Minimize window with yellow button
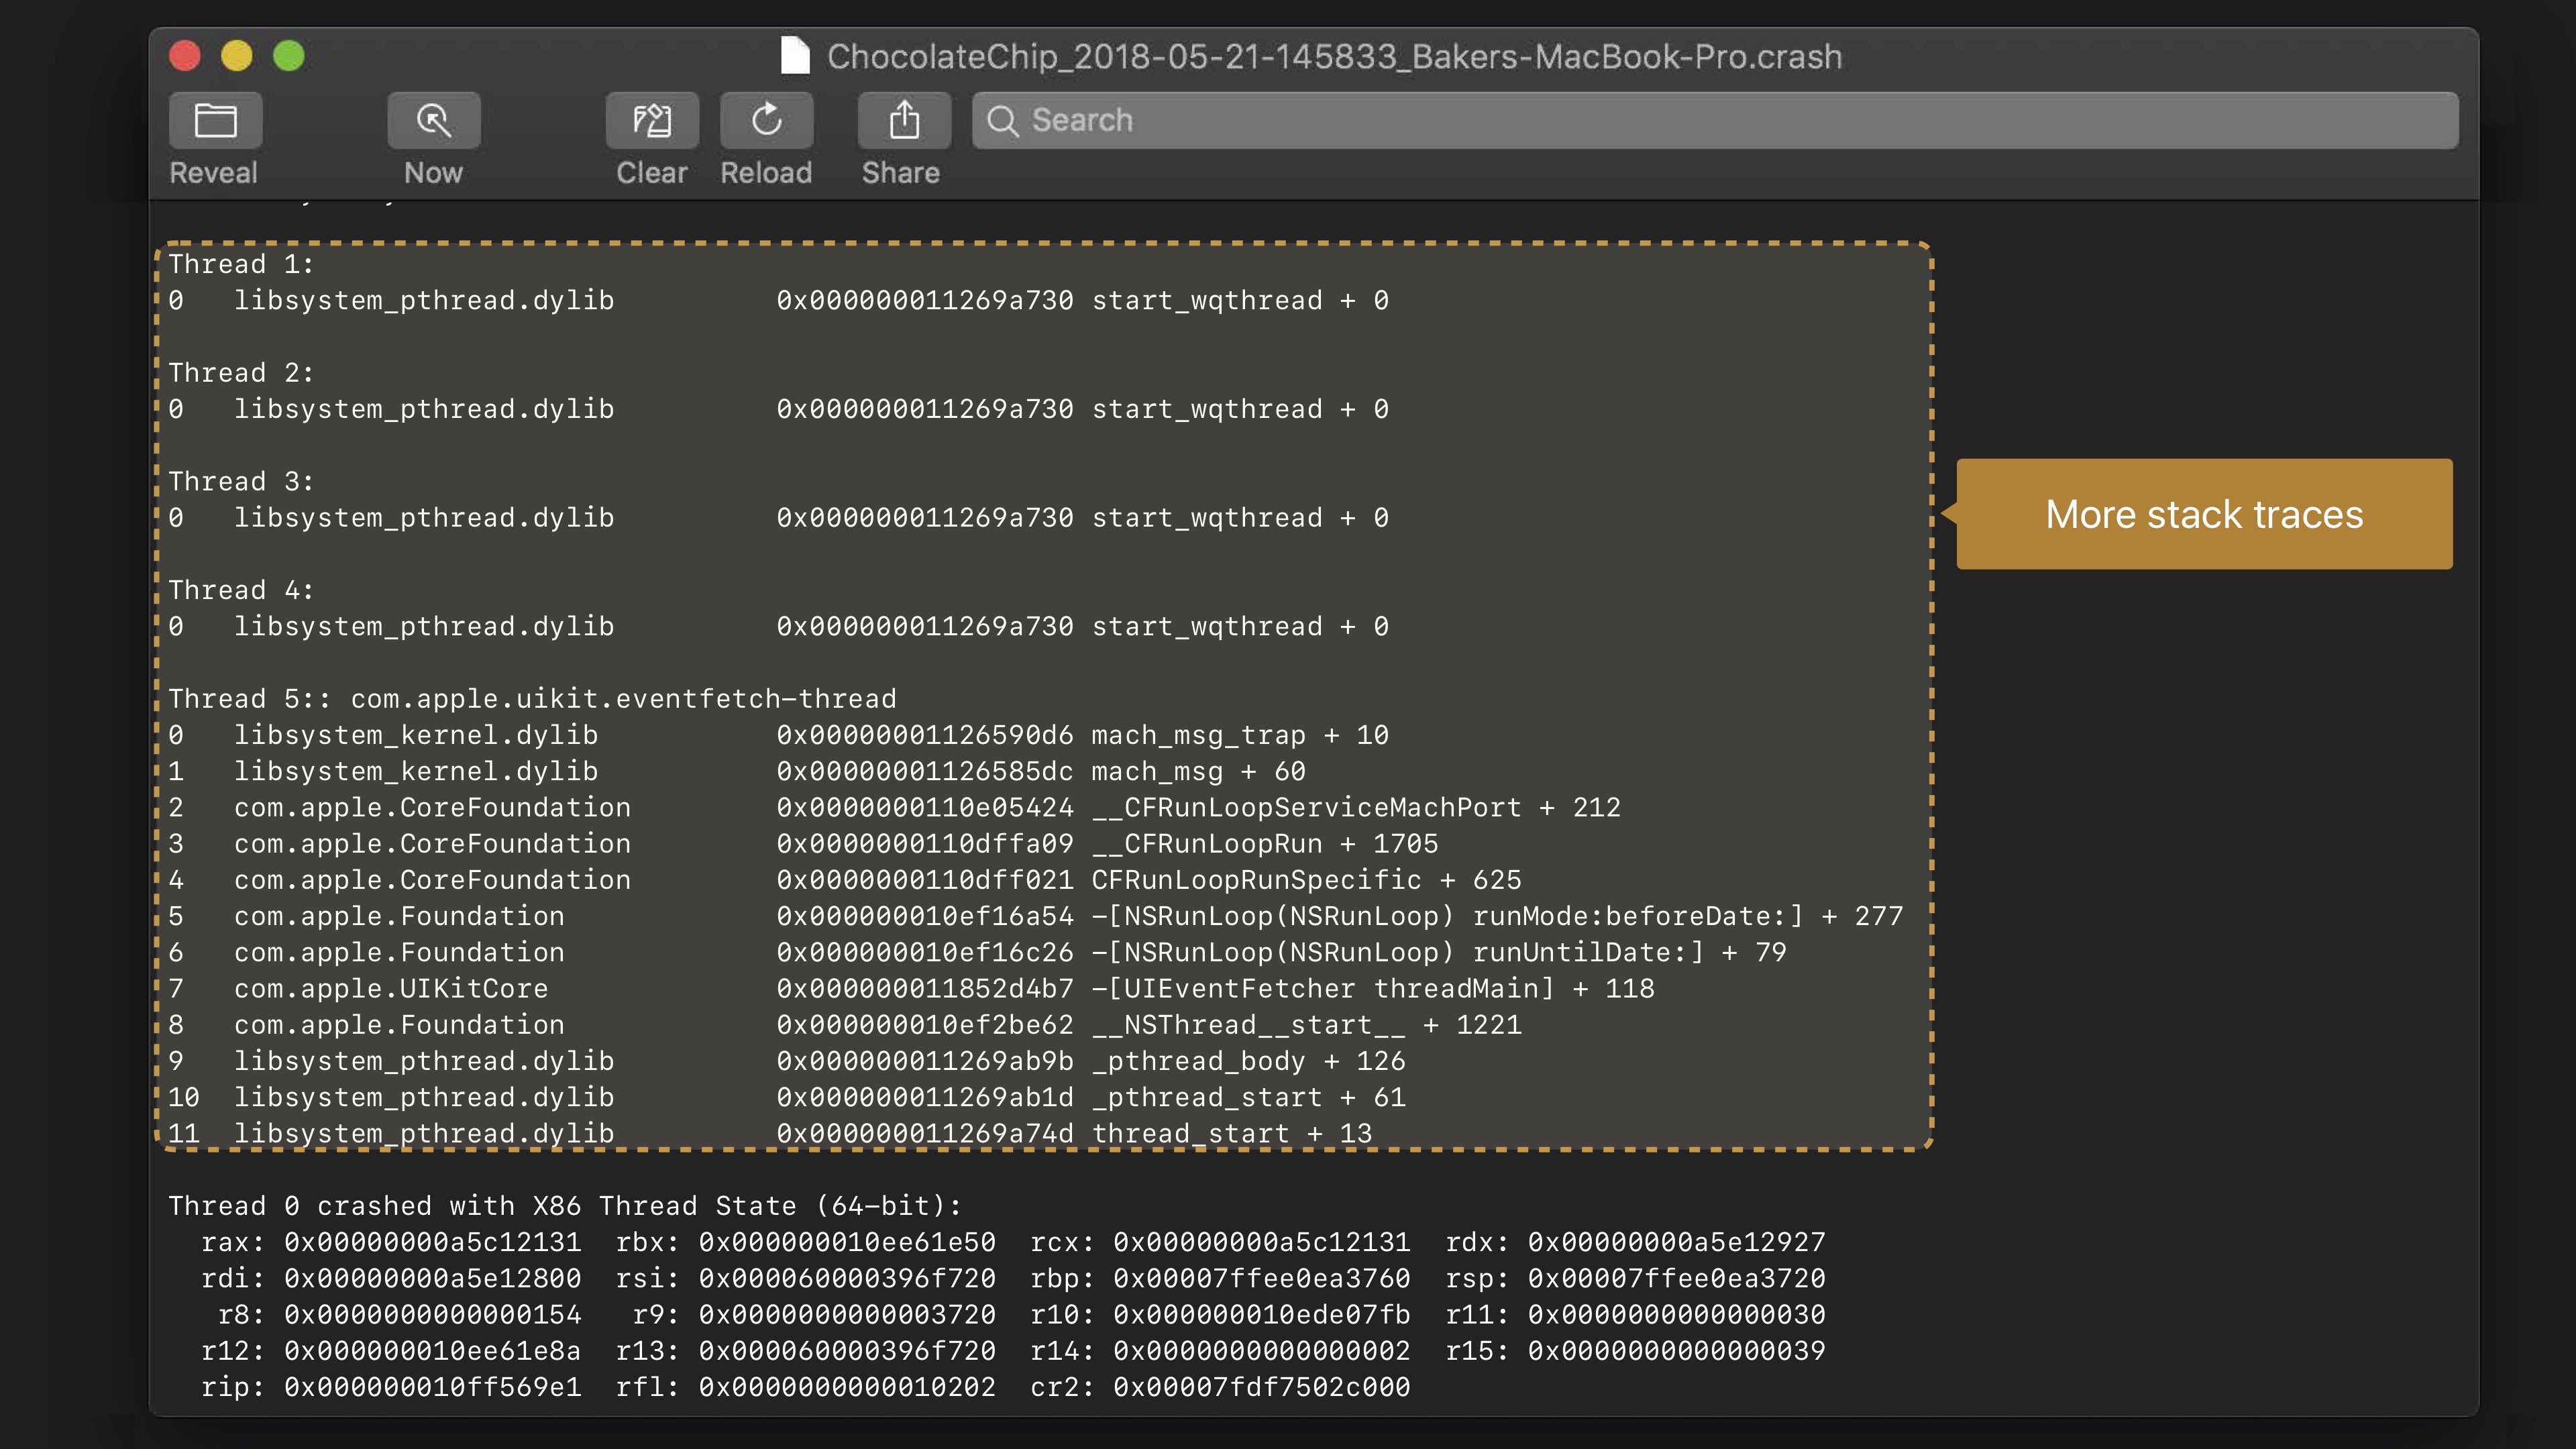Image resolution: width=2576 pixels, height=1449 pixels. tap(237, 56)
